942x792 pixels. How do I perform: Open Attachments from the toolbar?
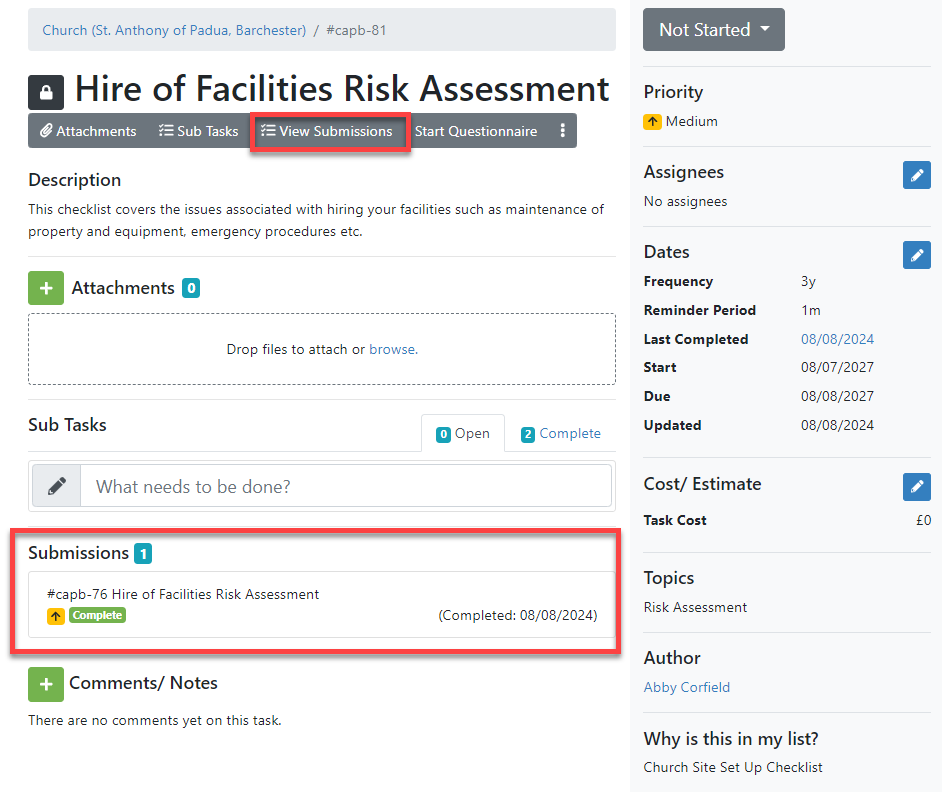88,131
